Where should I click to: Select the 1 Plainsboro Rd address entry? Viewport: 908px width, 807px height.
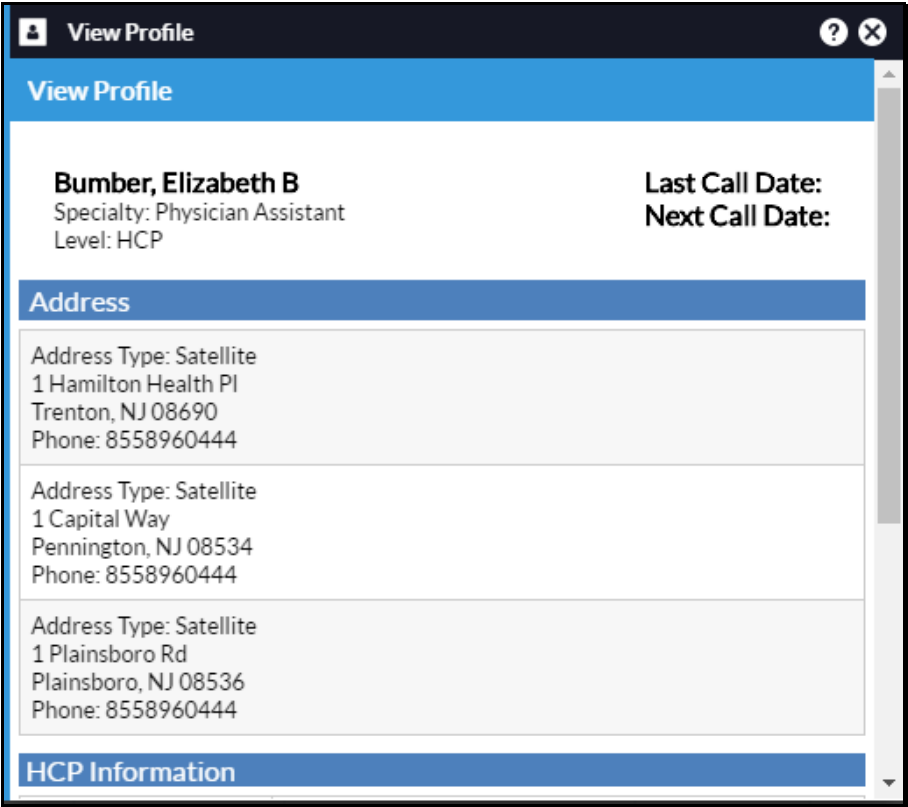(442, 667)
